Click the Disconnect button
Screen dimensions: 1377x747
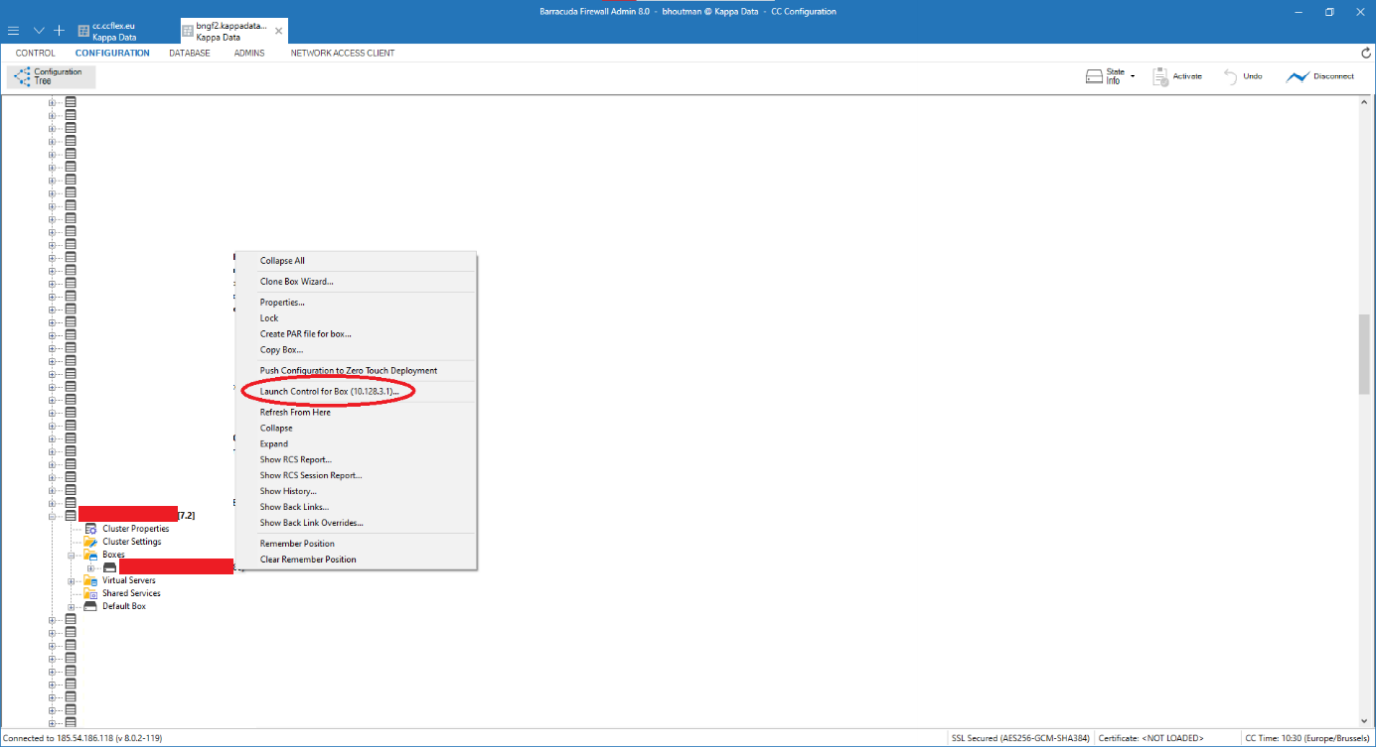tap(1320, 77)
